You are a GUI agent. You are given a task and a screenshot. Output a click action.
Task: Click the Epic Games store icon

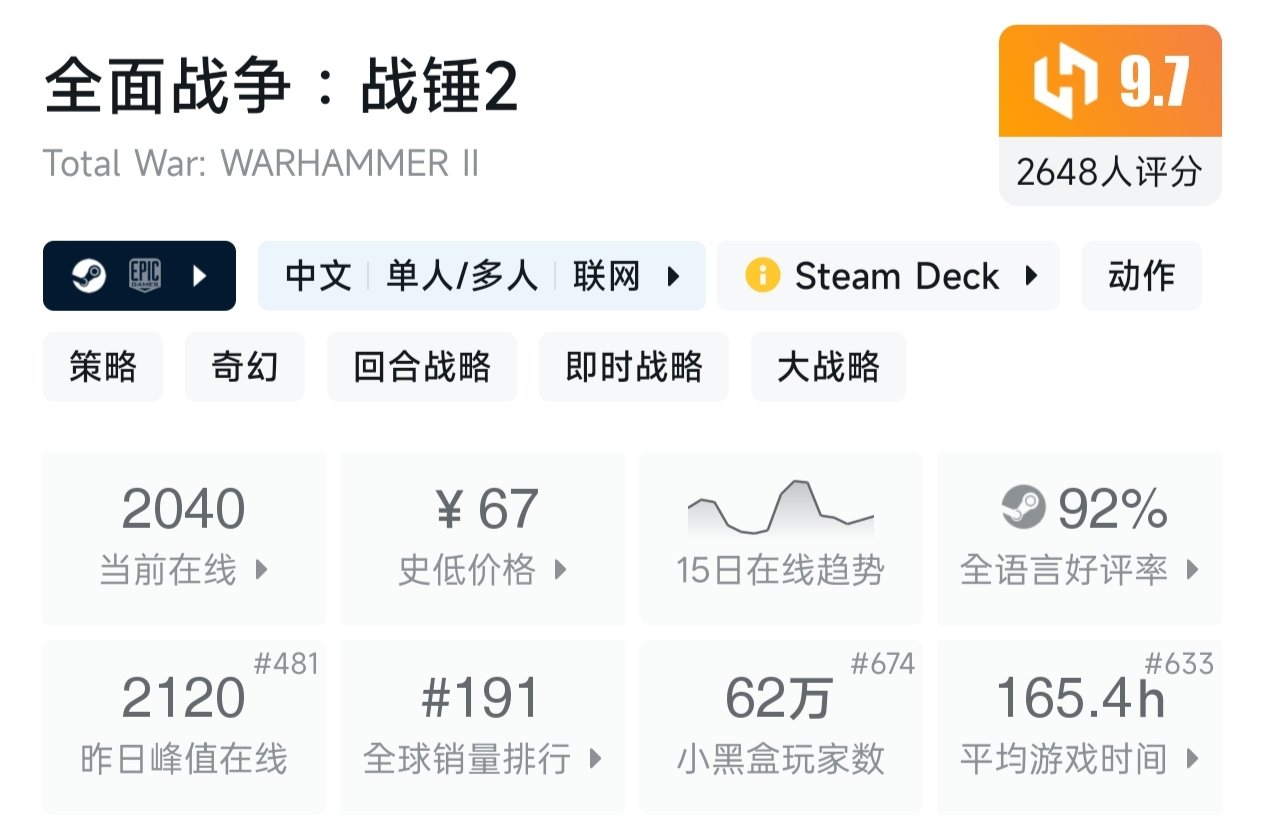[145, 276]
